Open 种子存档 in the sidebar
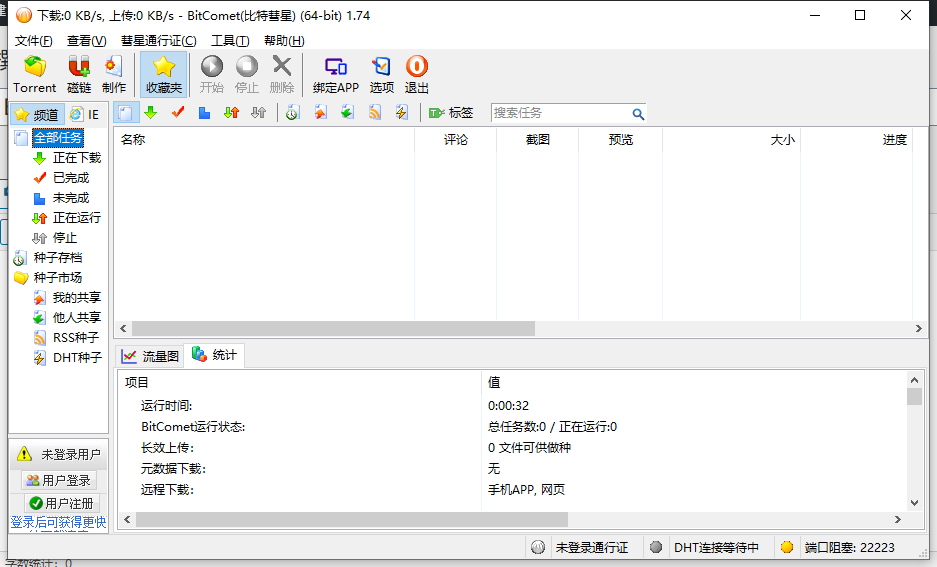 [x=57, y=258]
